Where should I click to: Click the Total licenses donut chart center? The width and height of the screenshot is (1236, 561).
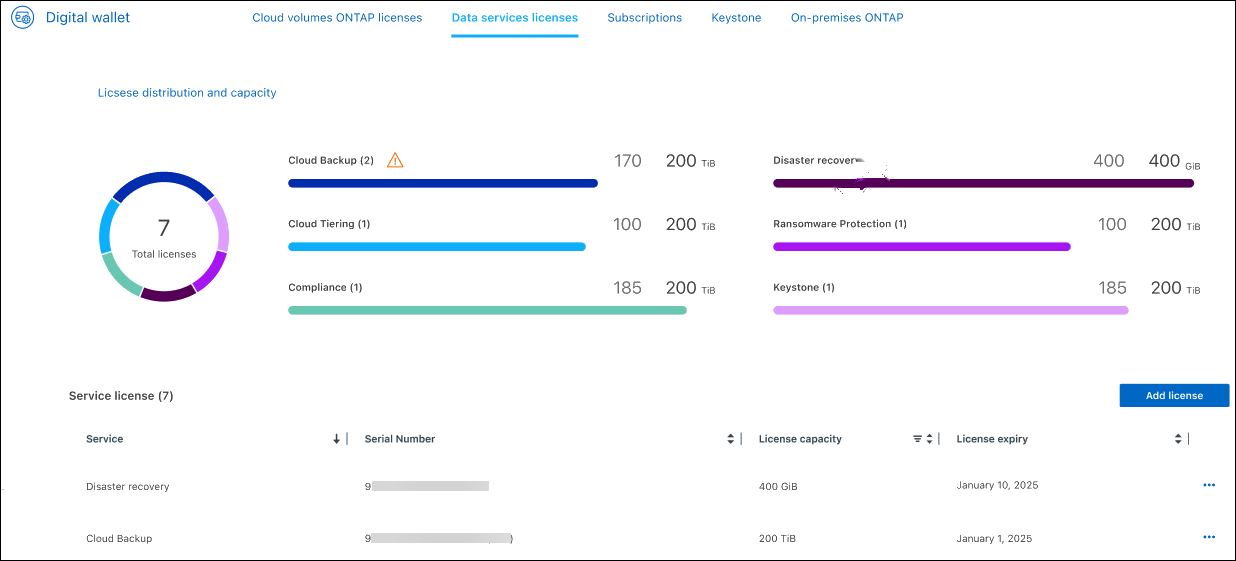(x=164, y=237)
